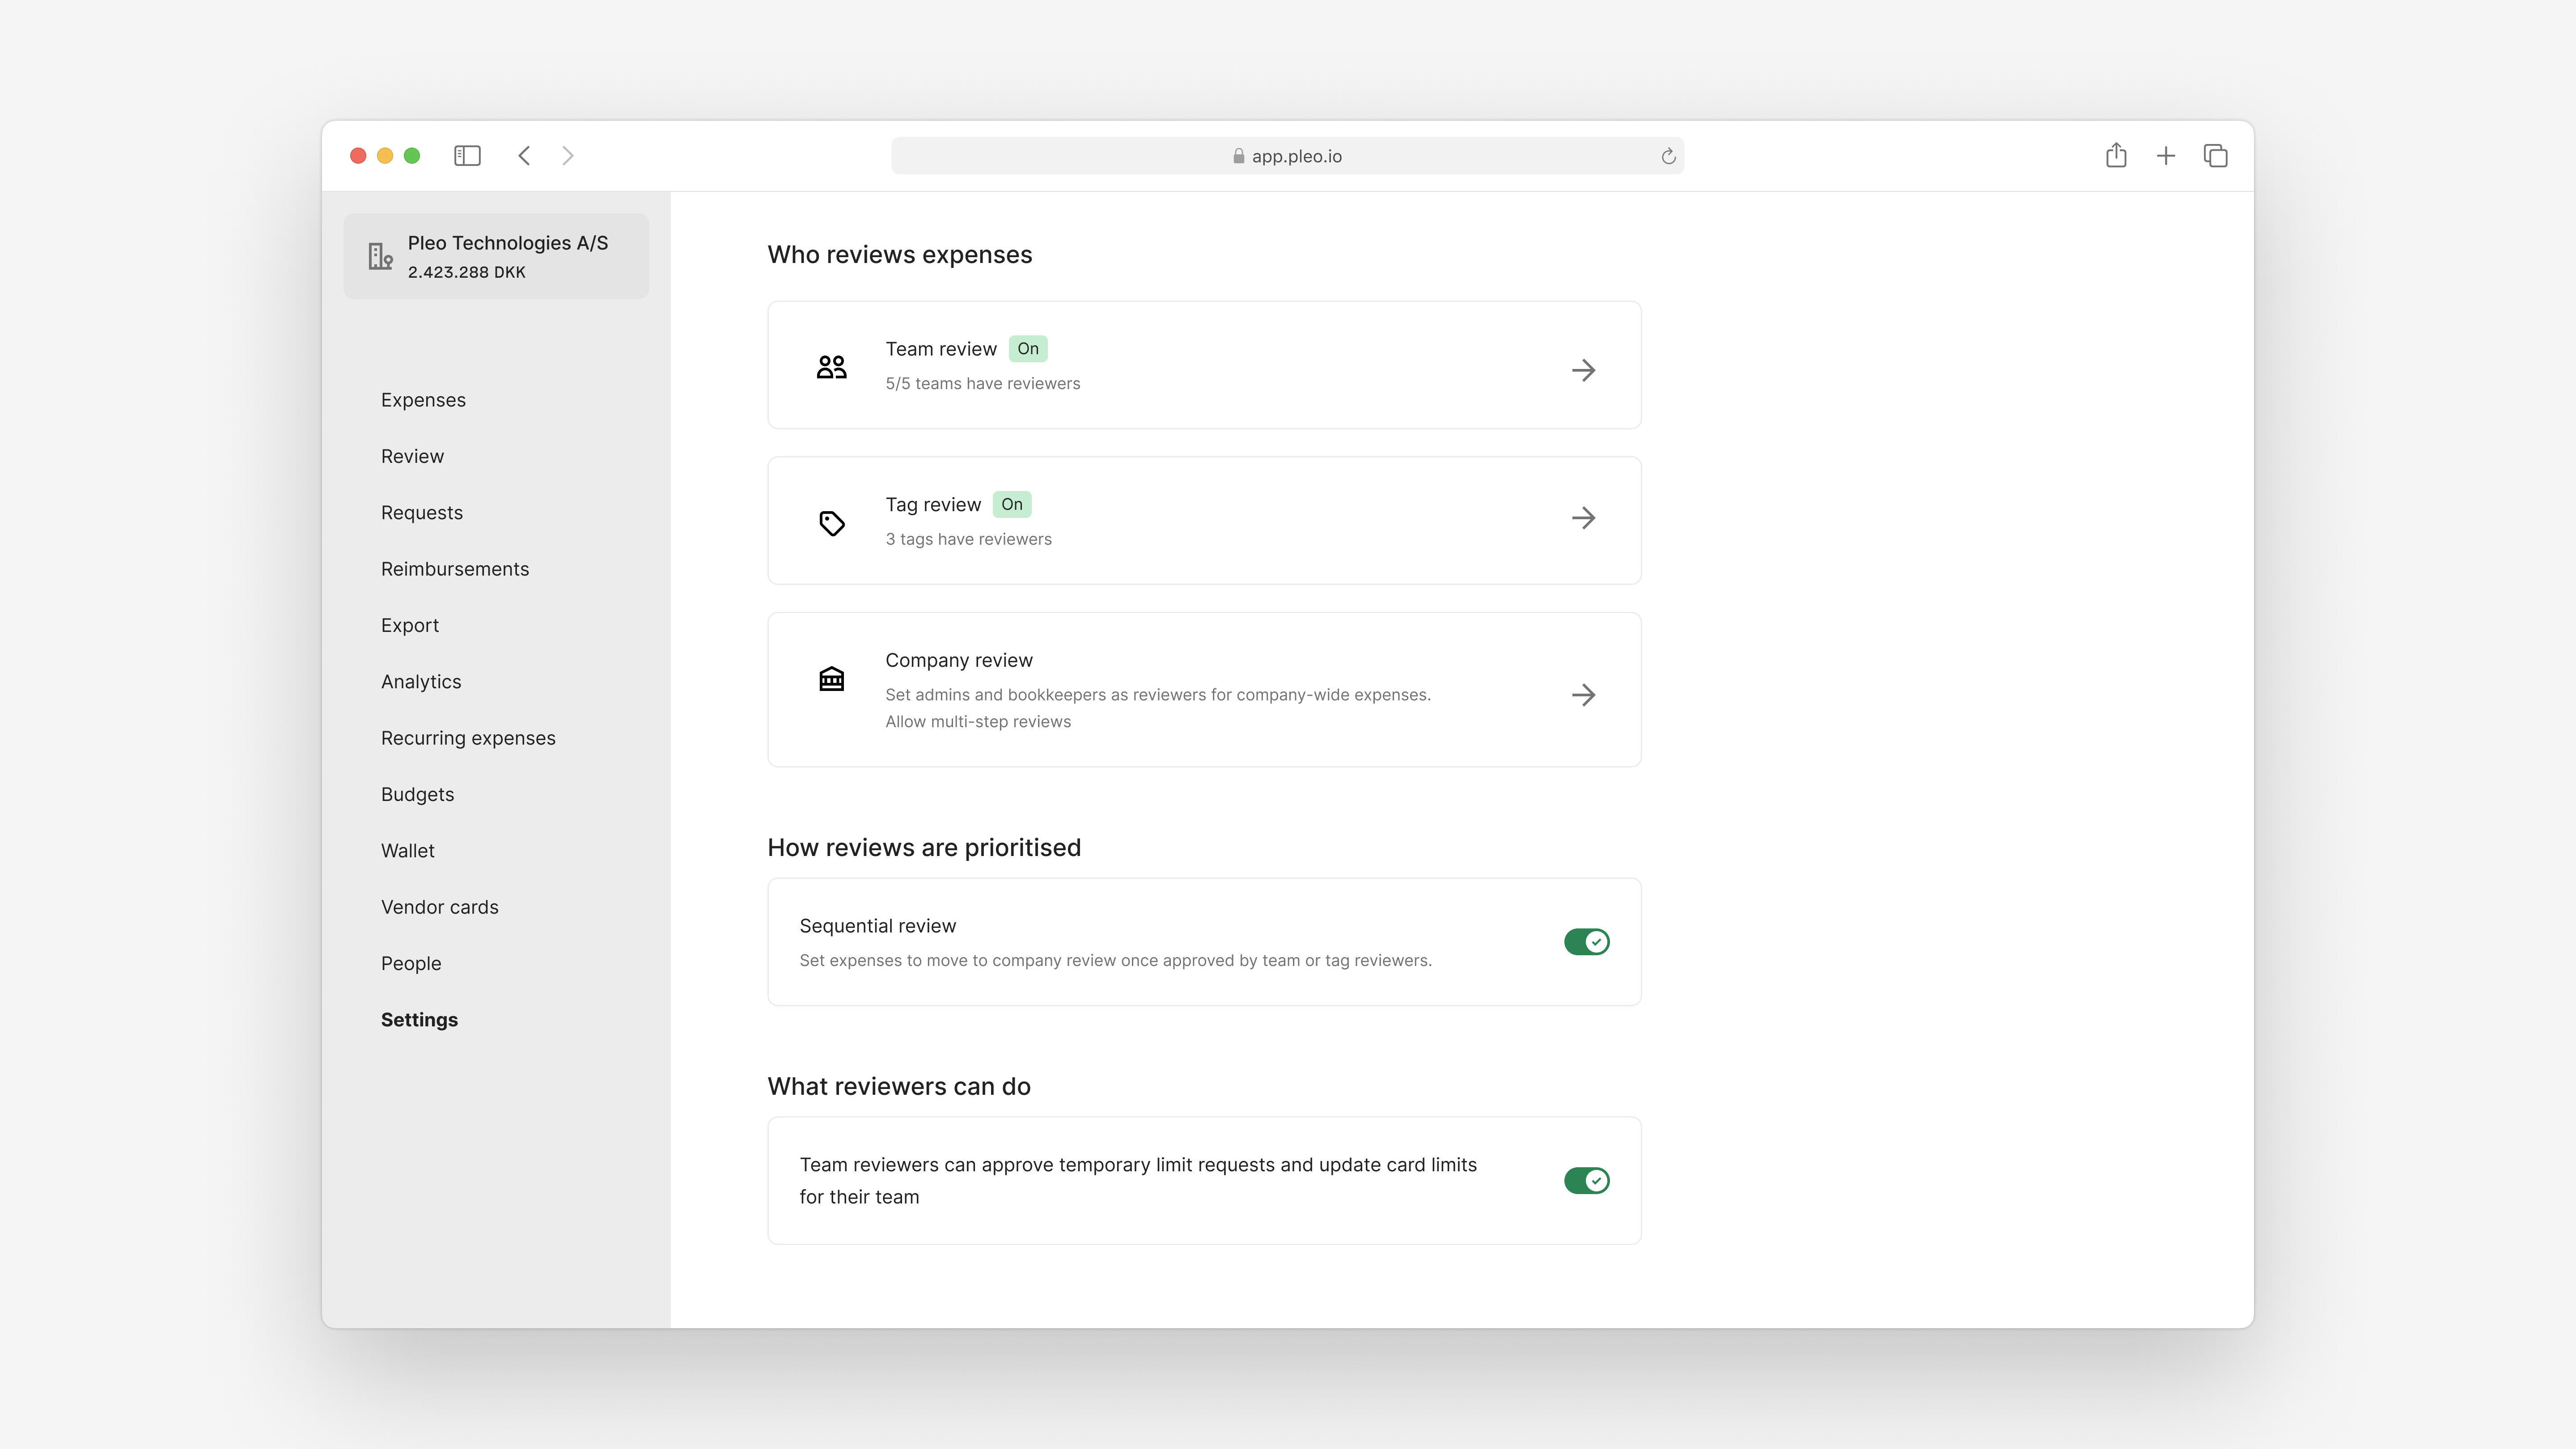Click the lock icon in address bar
Screen dimensions: 2576x1449
coord(1239,156)
